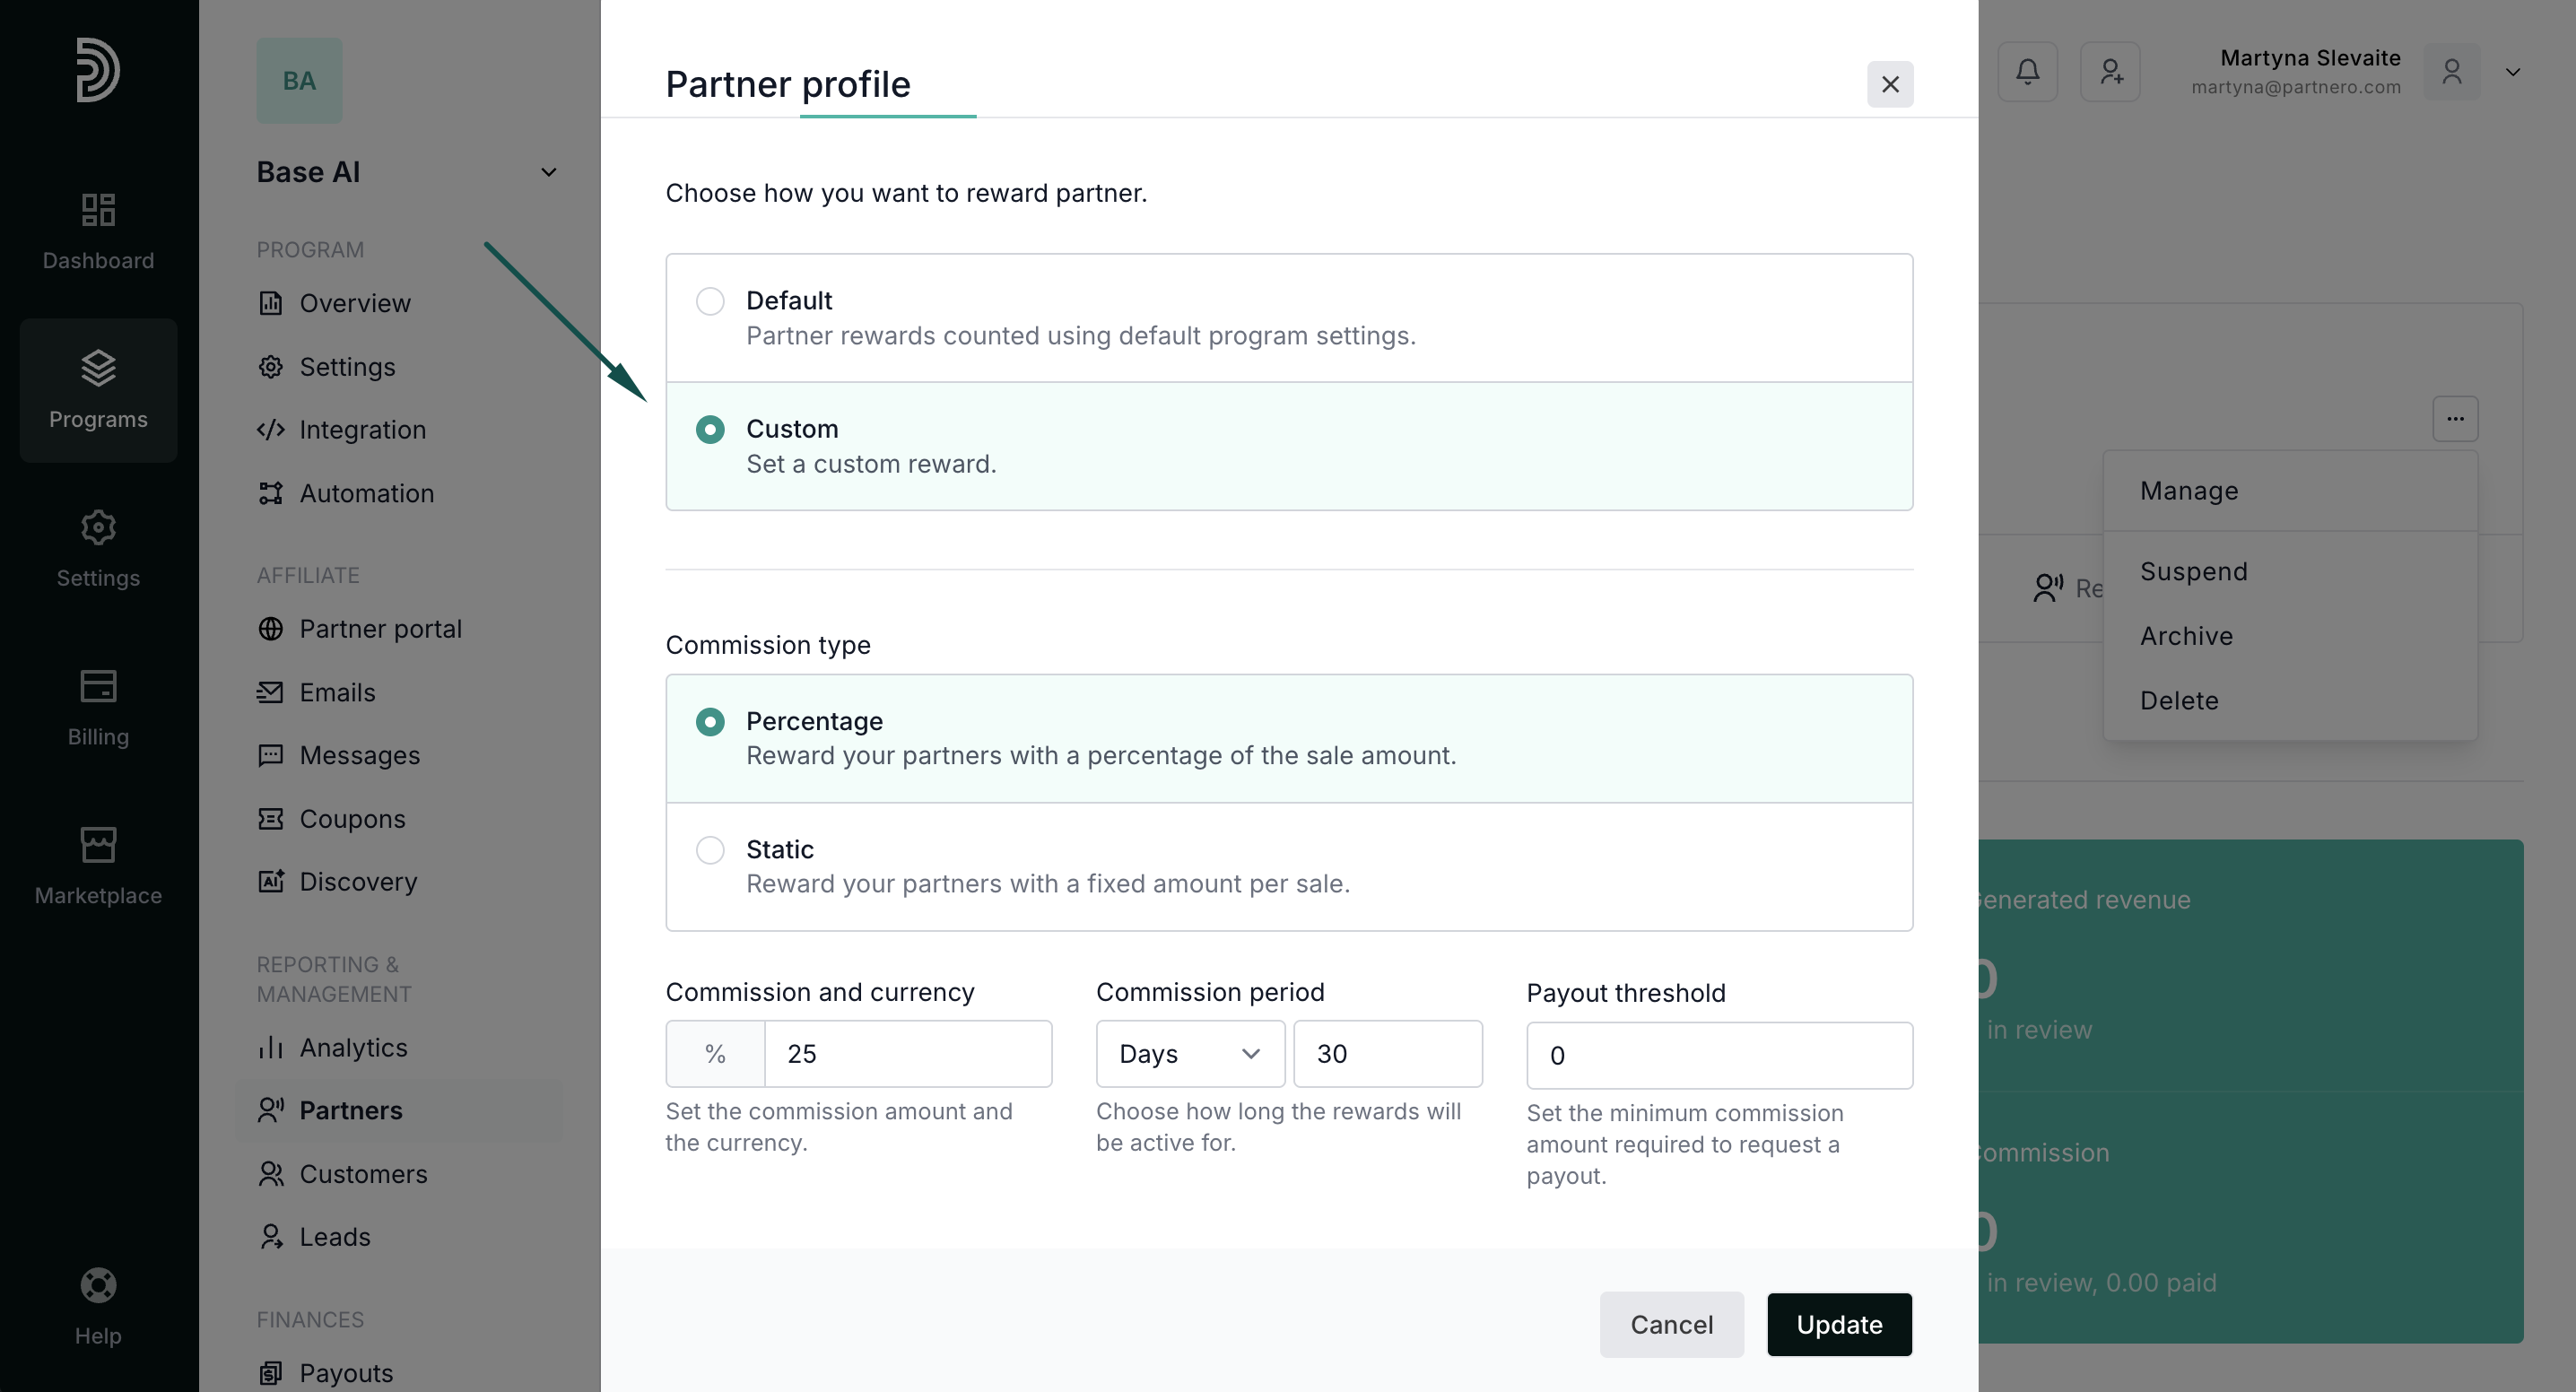Click the Partnero logo icon
This screenshot has width=2576, height=1392.
(x=98, y=70)
